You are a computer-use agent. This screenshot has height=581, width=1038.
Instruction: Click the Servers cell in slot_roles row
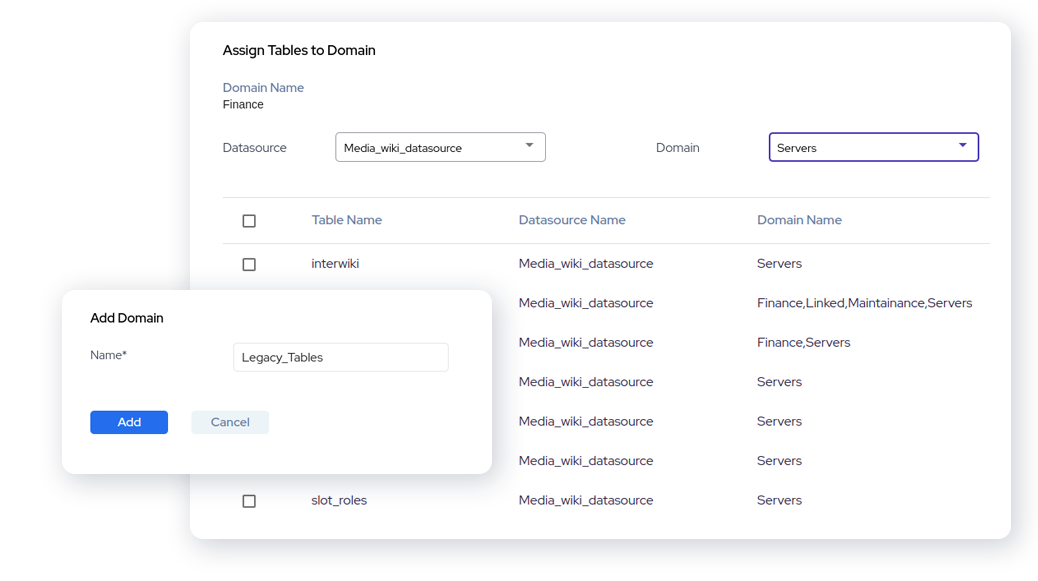[779, 500]
